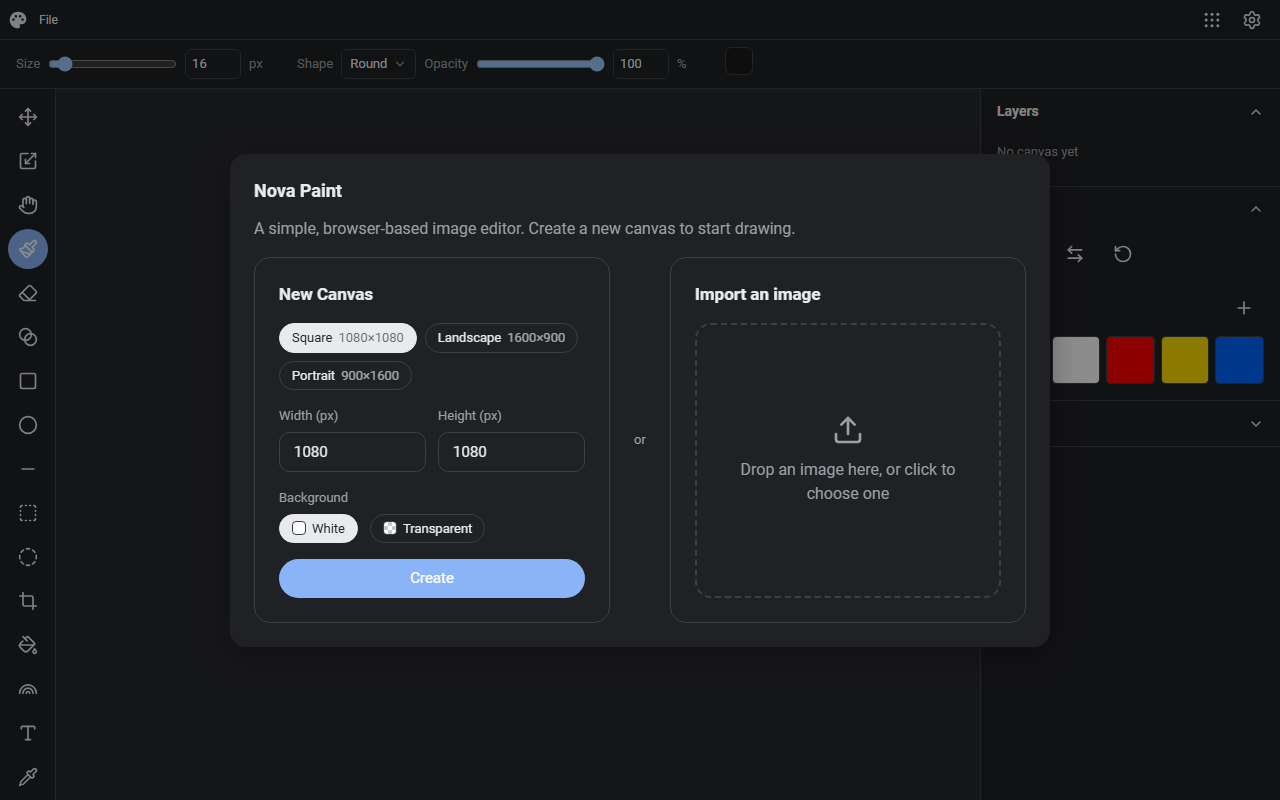Viewport: 1280px width, 800px height.
Task: Choose the White background option
Action: coord(318,528)
